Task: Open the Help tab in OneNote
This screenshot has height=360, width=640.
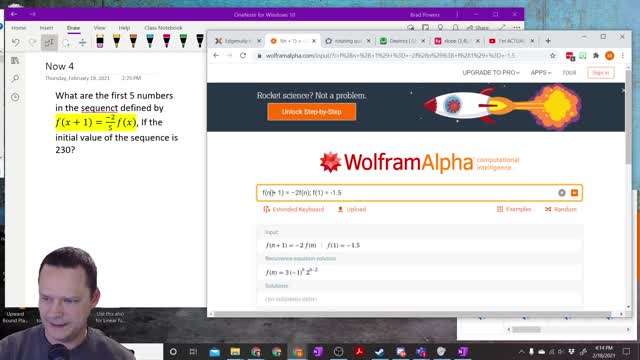Action: 124,28
